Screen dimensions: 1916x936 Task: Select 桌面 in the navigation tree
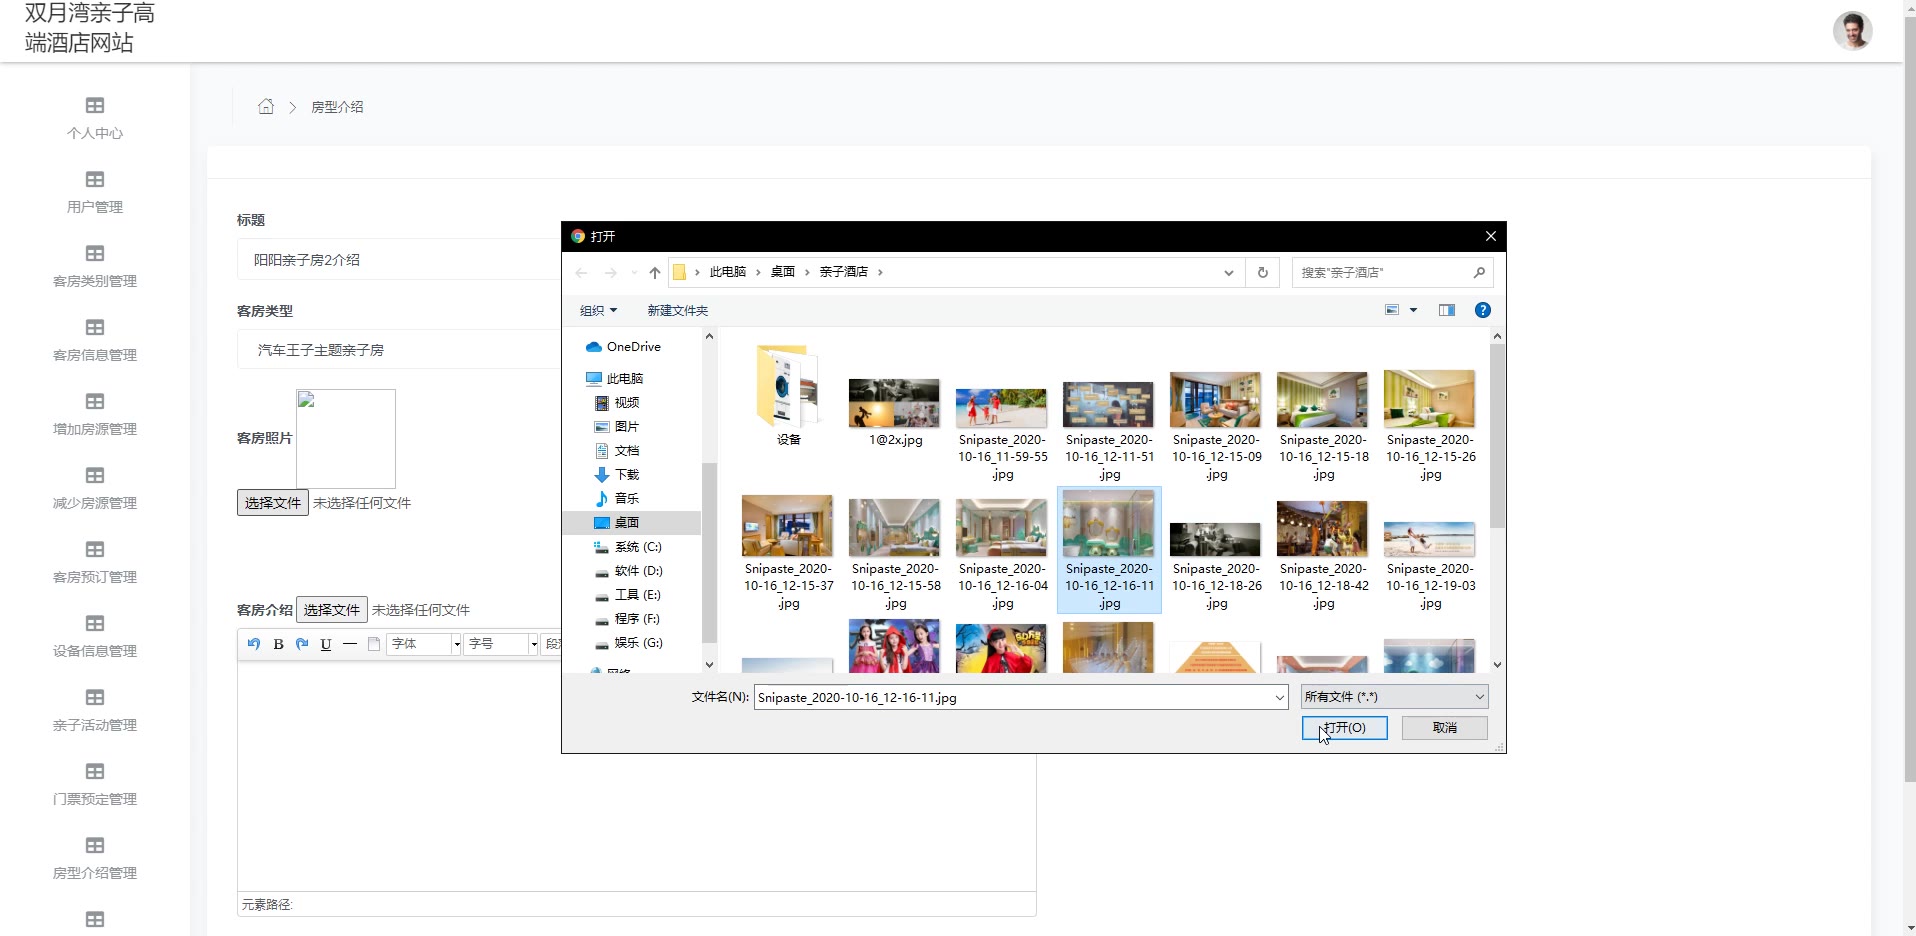[627, 523]
